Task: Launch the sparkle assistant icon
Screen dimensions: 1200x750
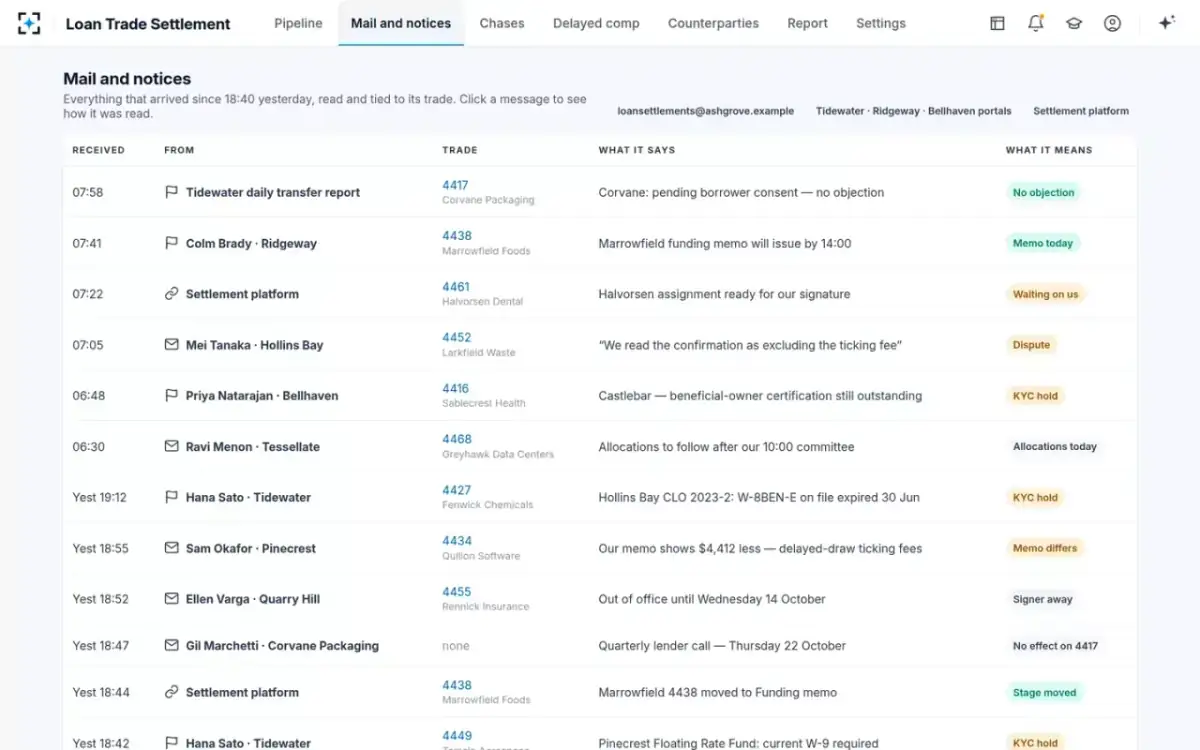Action: 1166,23
